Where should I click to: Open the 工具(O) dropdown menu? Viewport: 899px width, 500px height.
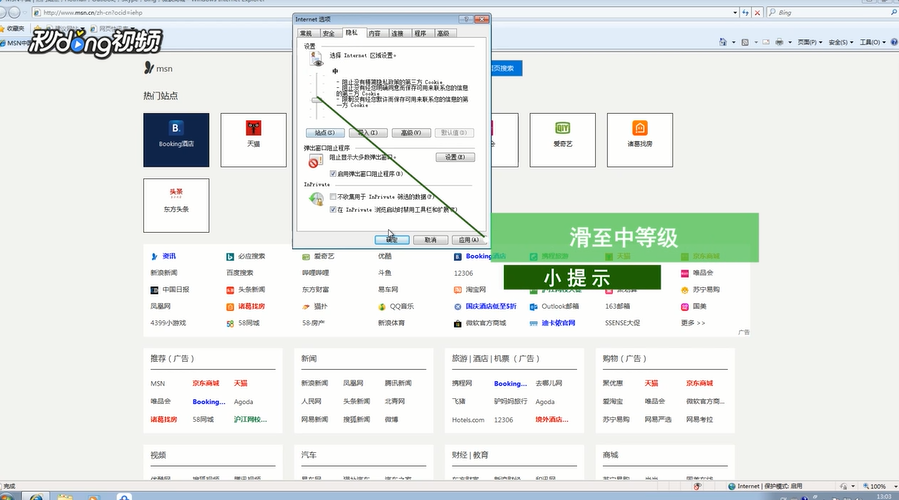coord(873,42)
